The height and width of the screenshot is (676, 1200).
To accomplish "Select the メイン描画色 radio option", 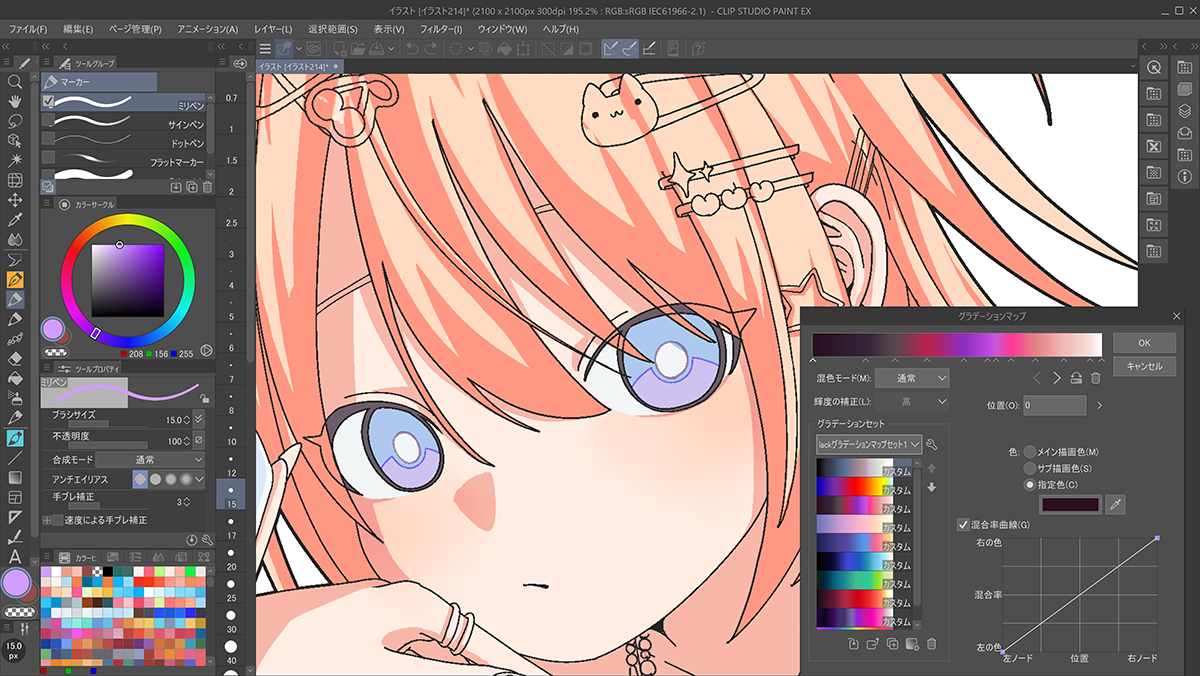I will click(1030, 452).
